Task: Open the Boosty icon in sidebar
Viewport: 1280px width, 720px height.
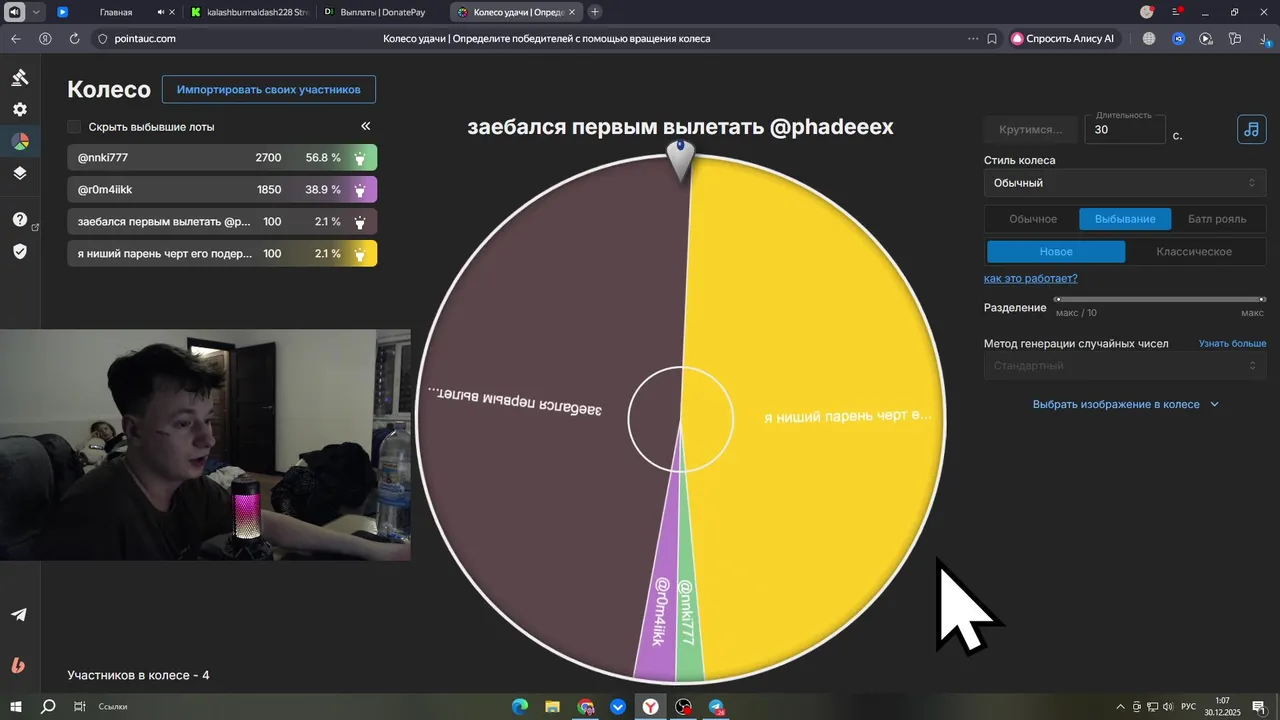Action: (x=19, y=665)
